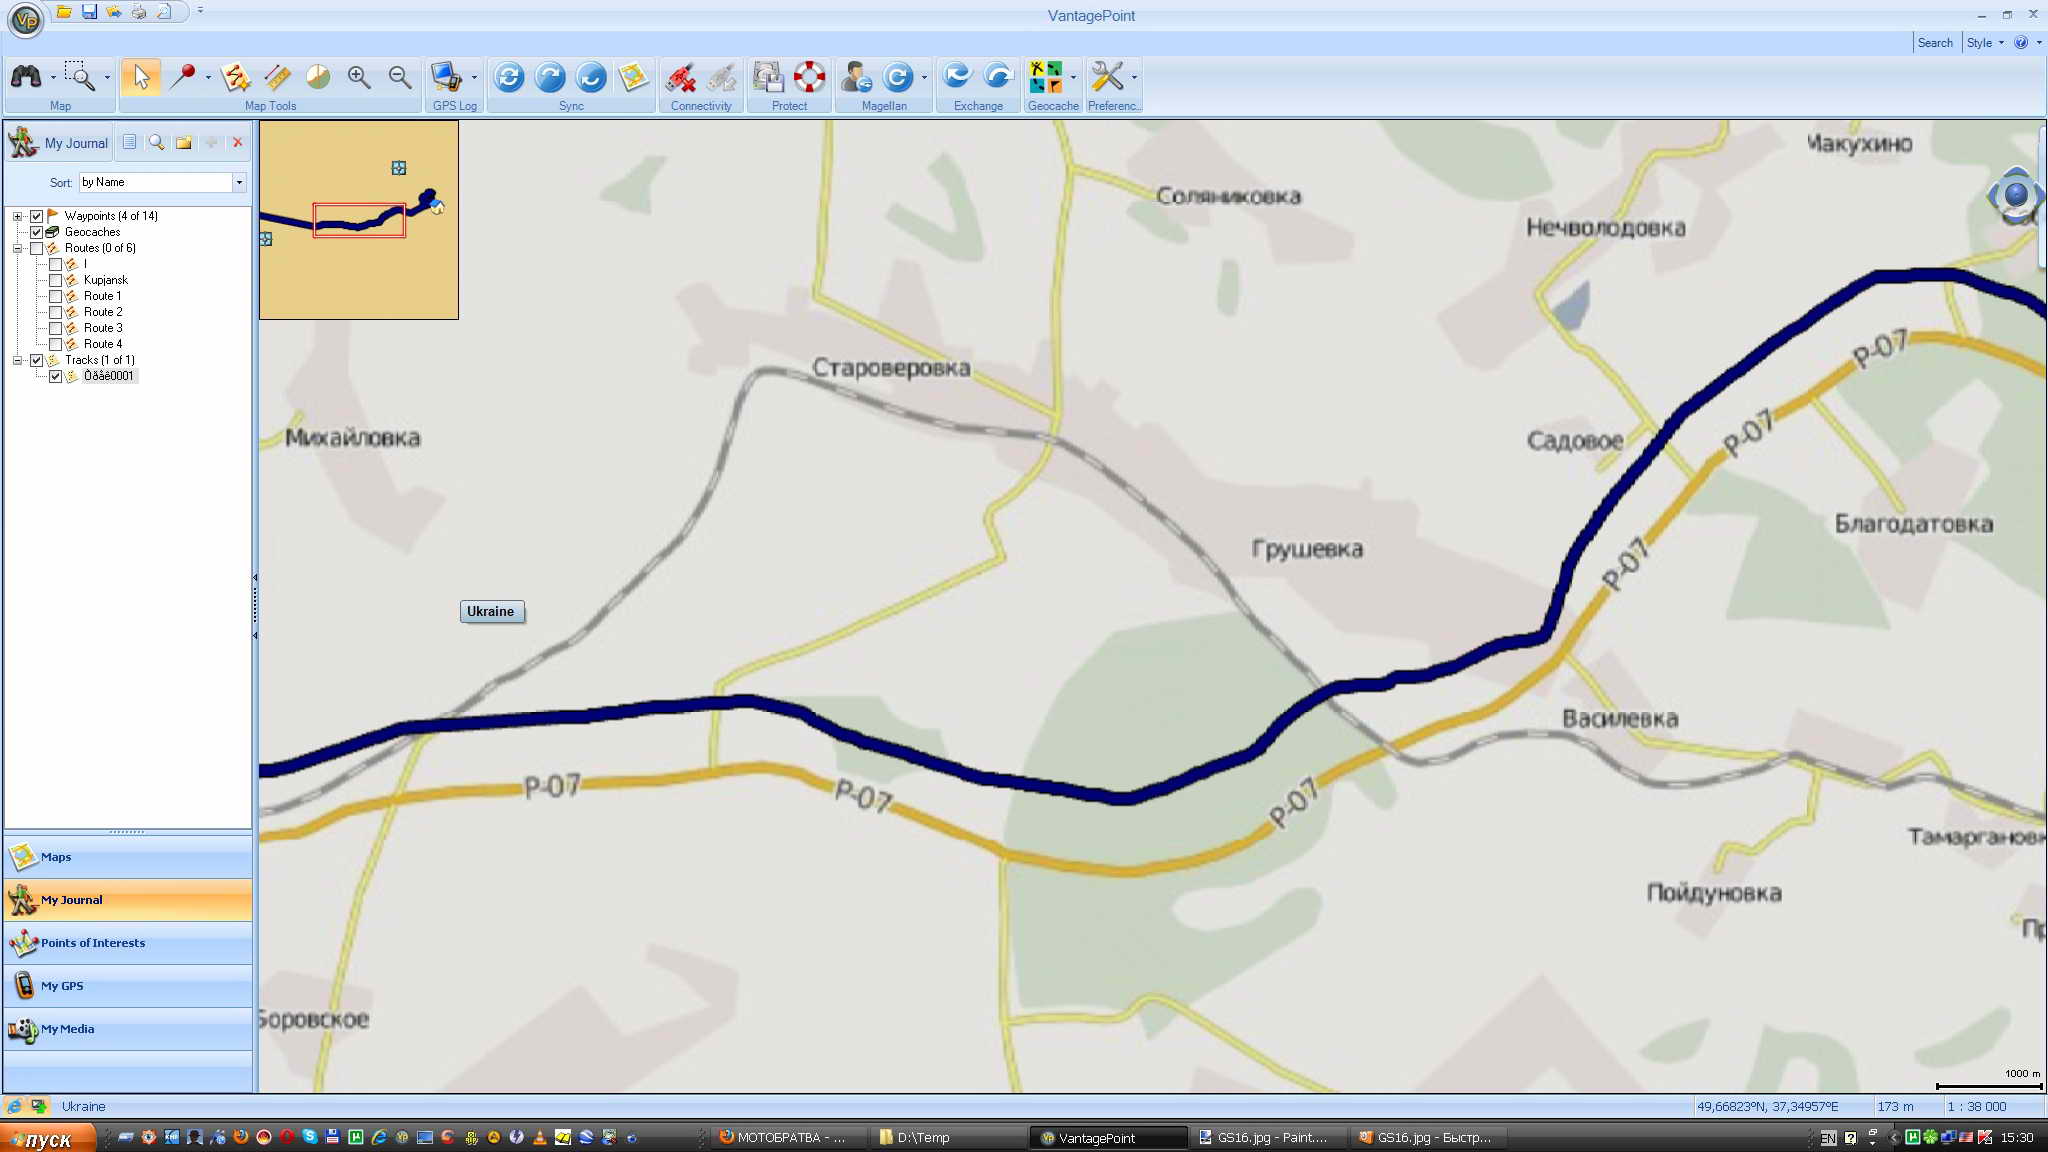Open the Sort by Name dropdown
The width and height of the screenshot is (2048, 1152).
239,182
